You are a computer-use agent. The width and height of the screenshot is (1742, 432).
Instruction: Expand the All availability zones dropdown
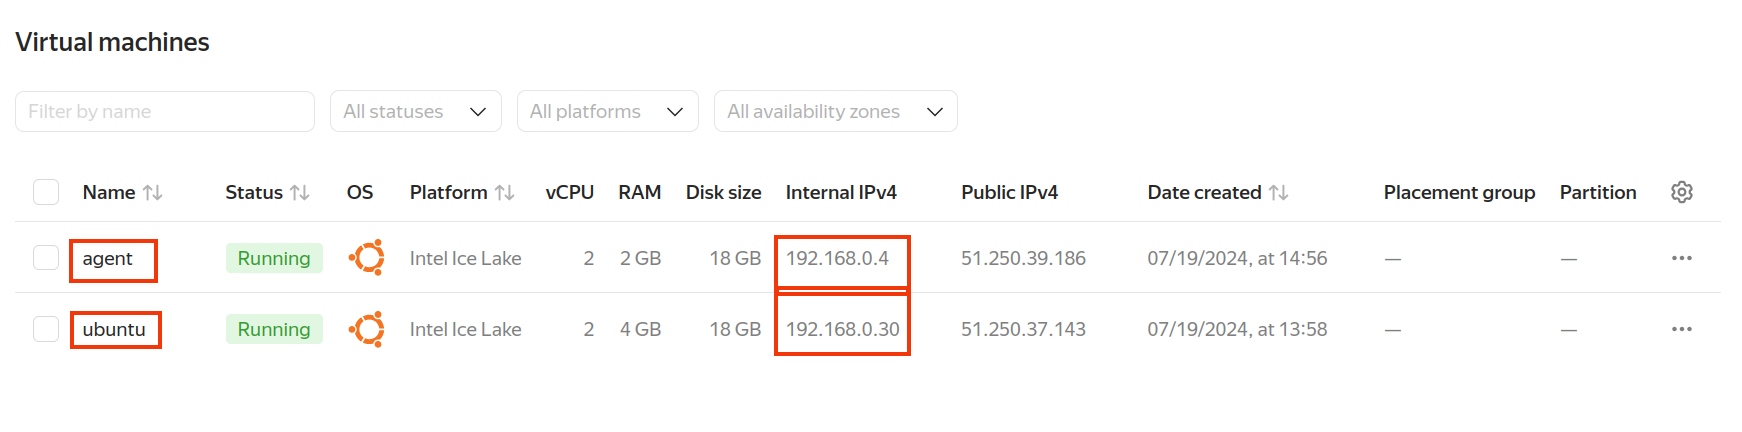(835, 111)
